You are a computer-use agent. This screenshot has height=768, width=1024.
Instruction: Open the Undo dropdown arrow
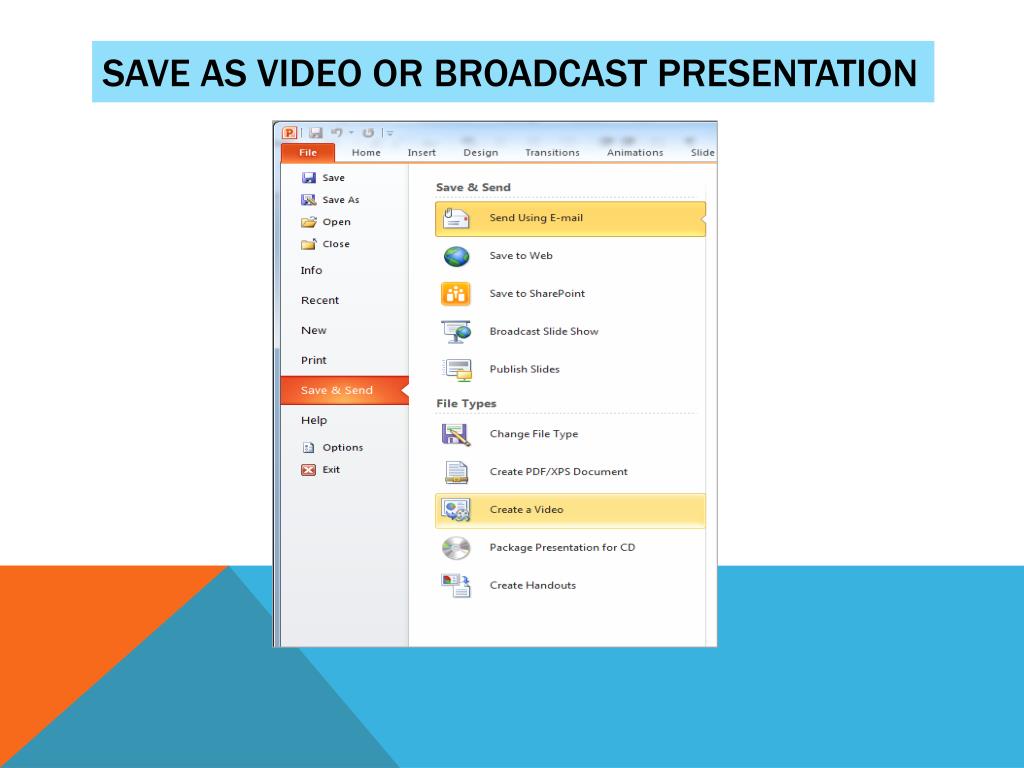pos(351,133)
